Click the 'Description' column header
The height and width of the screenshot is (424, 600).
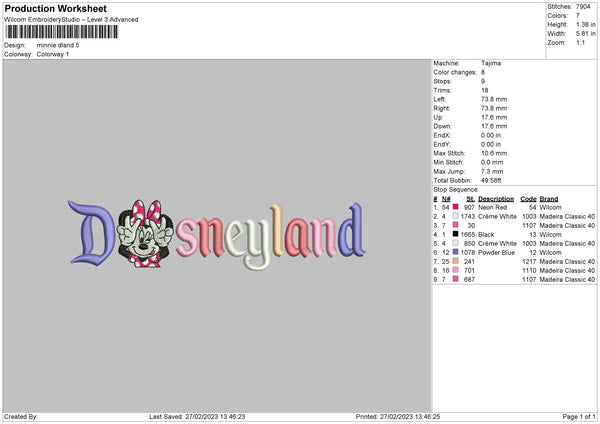click(496, 199)
